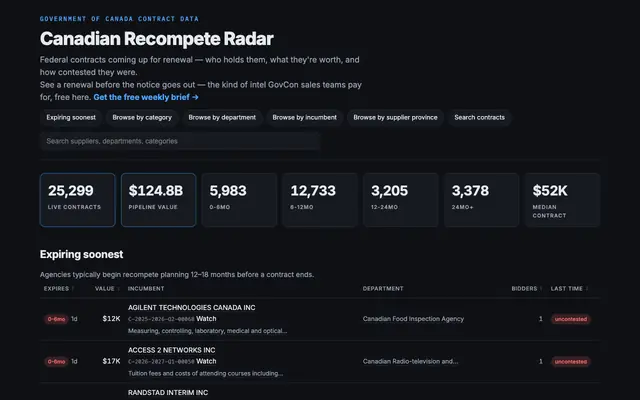Sort the table by Expires column
The image size is (640, 400).
coord(59,289)
